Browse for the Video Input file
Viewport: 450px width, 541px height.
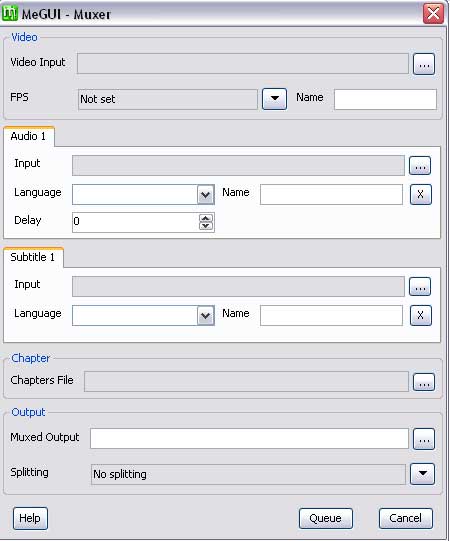[x=424, y=64]
